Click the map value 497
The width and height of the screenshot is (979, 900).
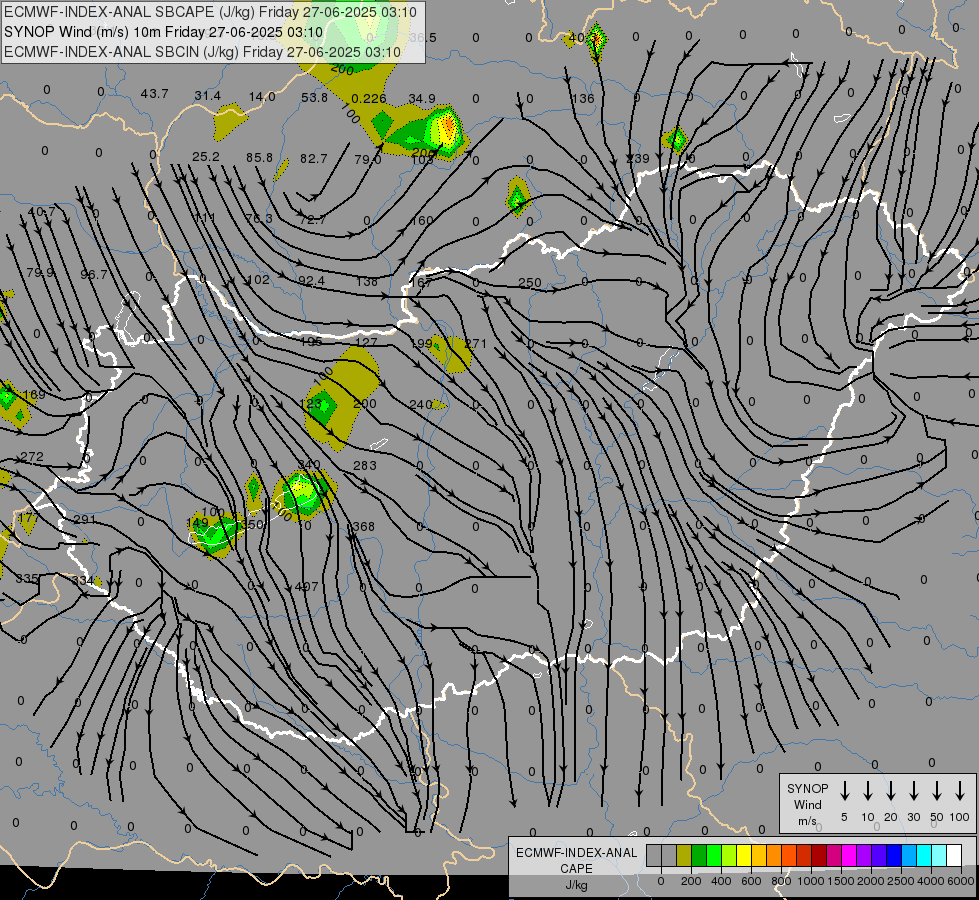coord(306,587)
